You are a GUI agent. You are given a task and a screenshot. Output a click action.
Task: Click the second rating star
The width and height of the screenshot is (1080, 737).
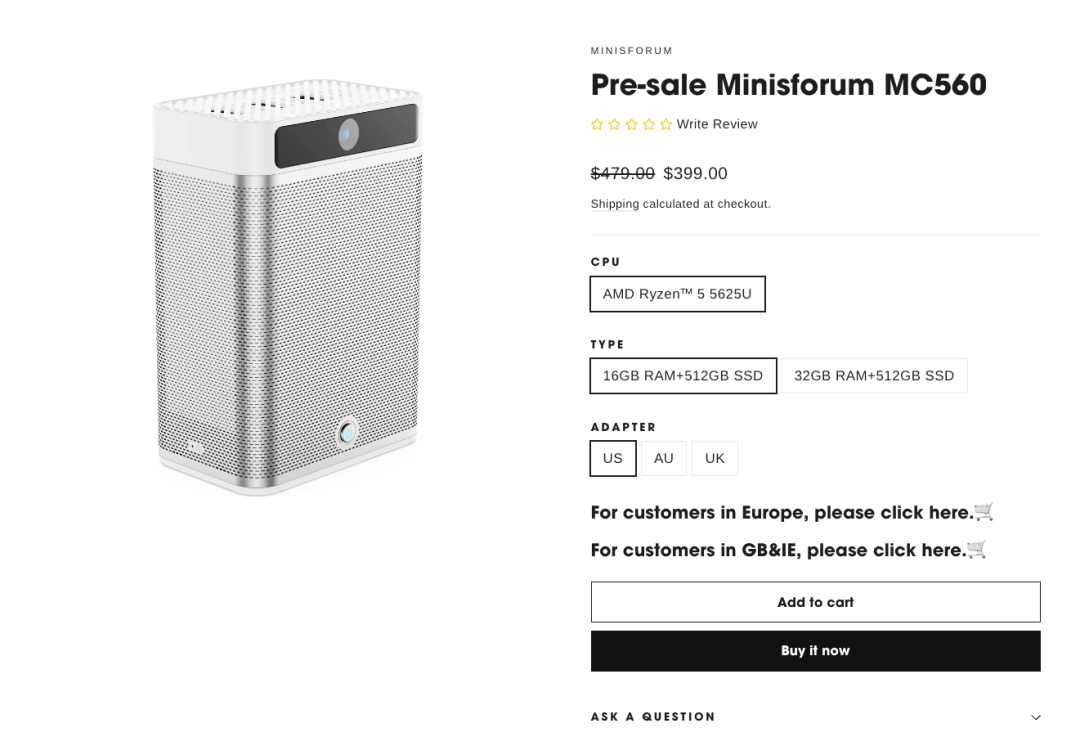pos(614,124)
